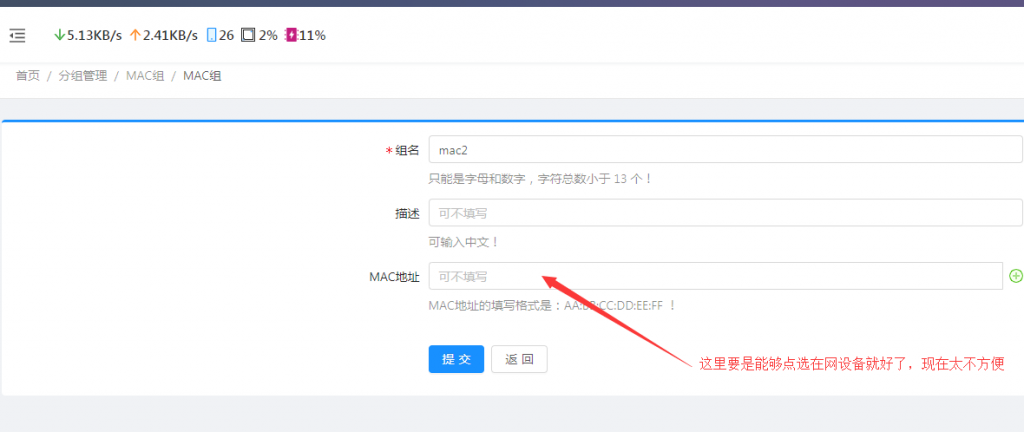Image resolution: width=1024 pixels, height=432 pixels.
Task: Add another MAC address with plus icon
Action: coord(1016,276)
